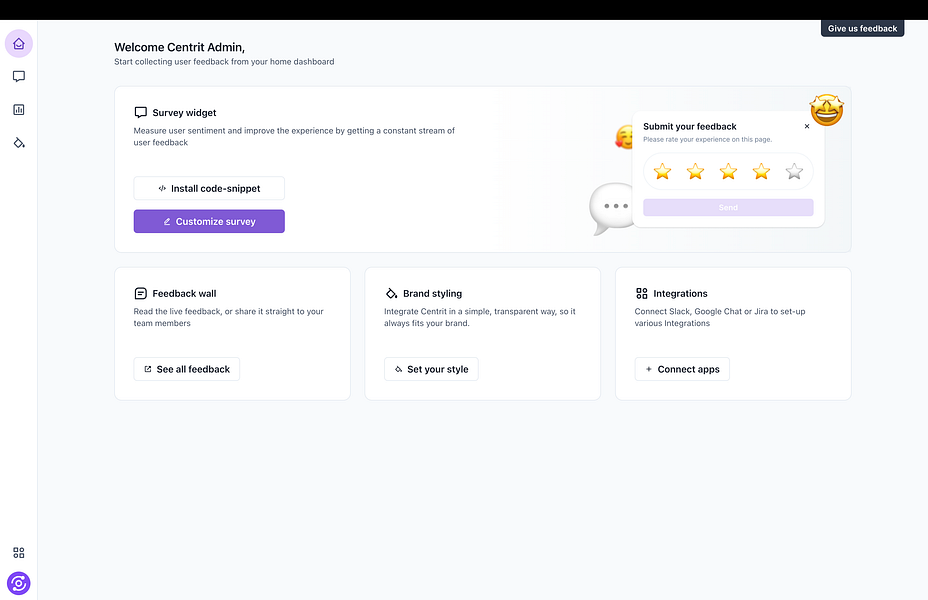This screenshot has height=600, width=928.
Task: Select the fifth grey star rating
Action: pyautogui.click(x=794, y=172)
